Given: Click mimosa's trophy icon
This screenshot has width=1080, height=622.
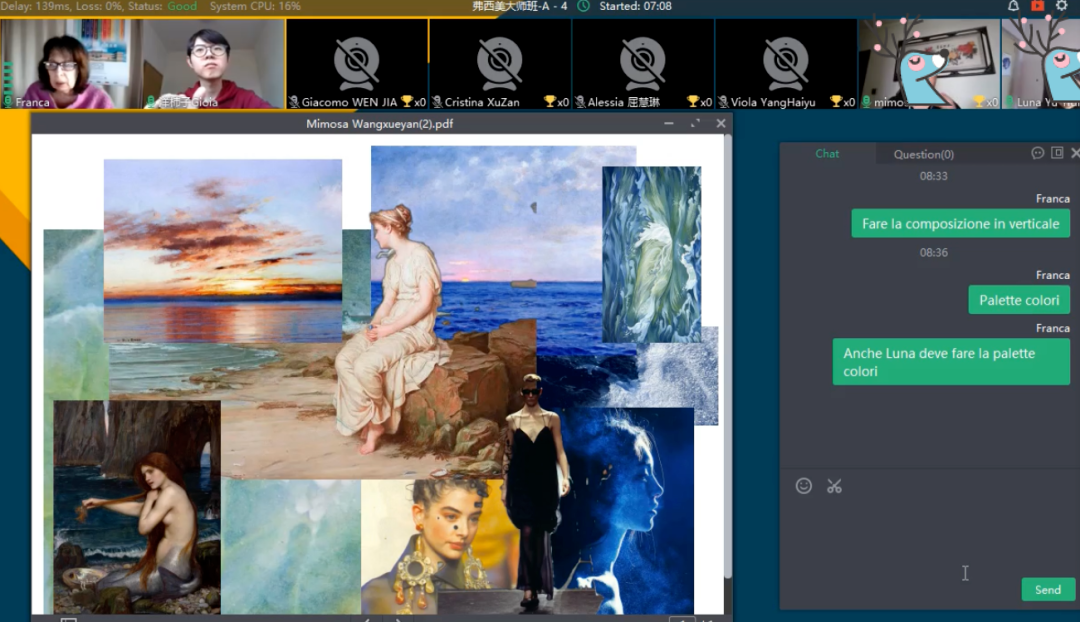Looking at the screenshot, I should coord(979,102).
